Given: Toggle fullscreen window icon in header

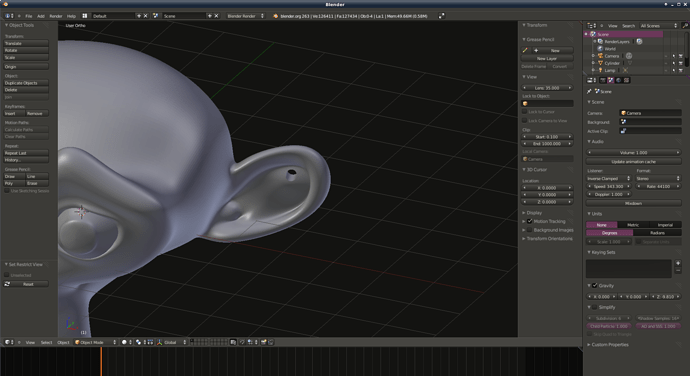Looking at the screenshot, I should coord(441,16).
